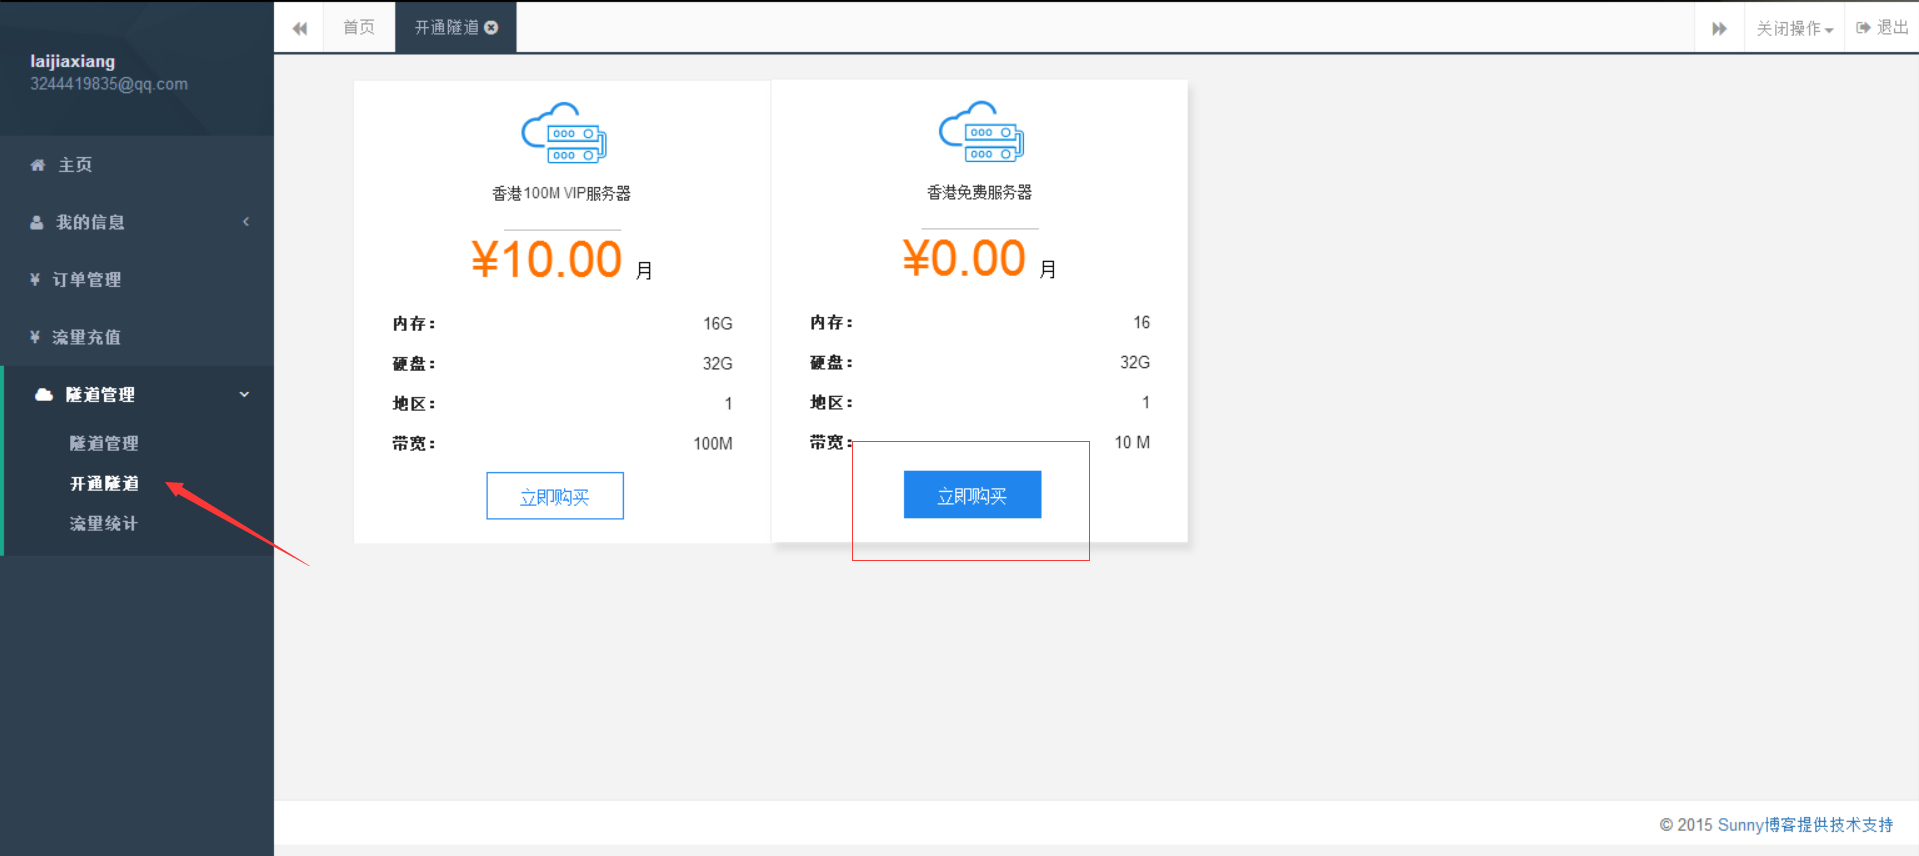Click the cloud server icon of 香港100M VIP服务器

click(564, 132)
